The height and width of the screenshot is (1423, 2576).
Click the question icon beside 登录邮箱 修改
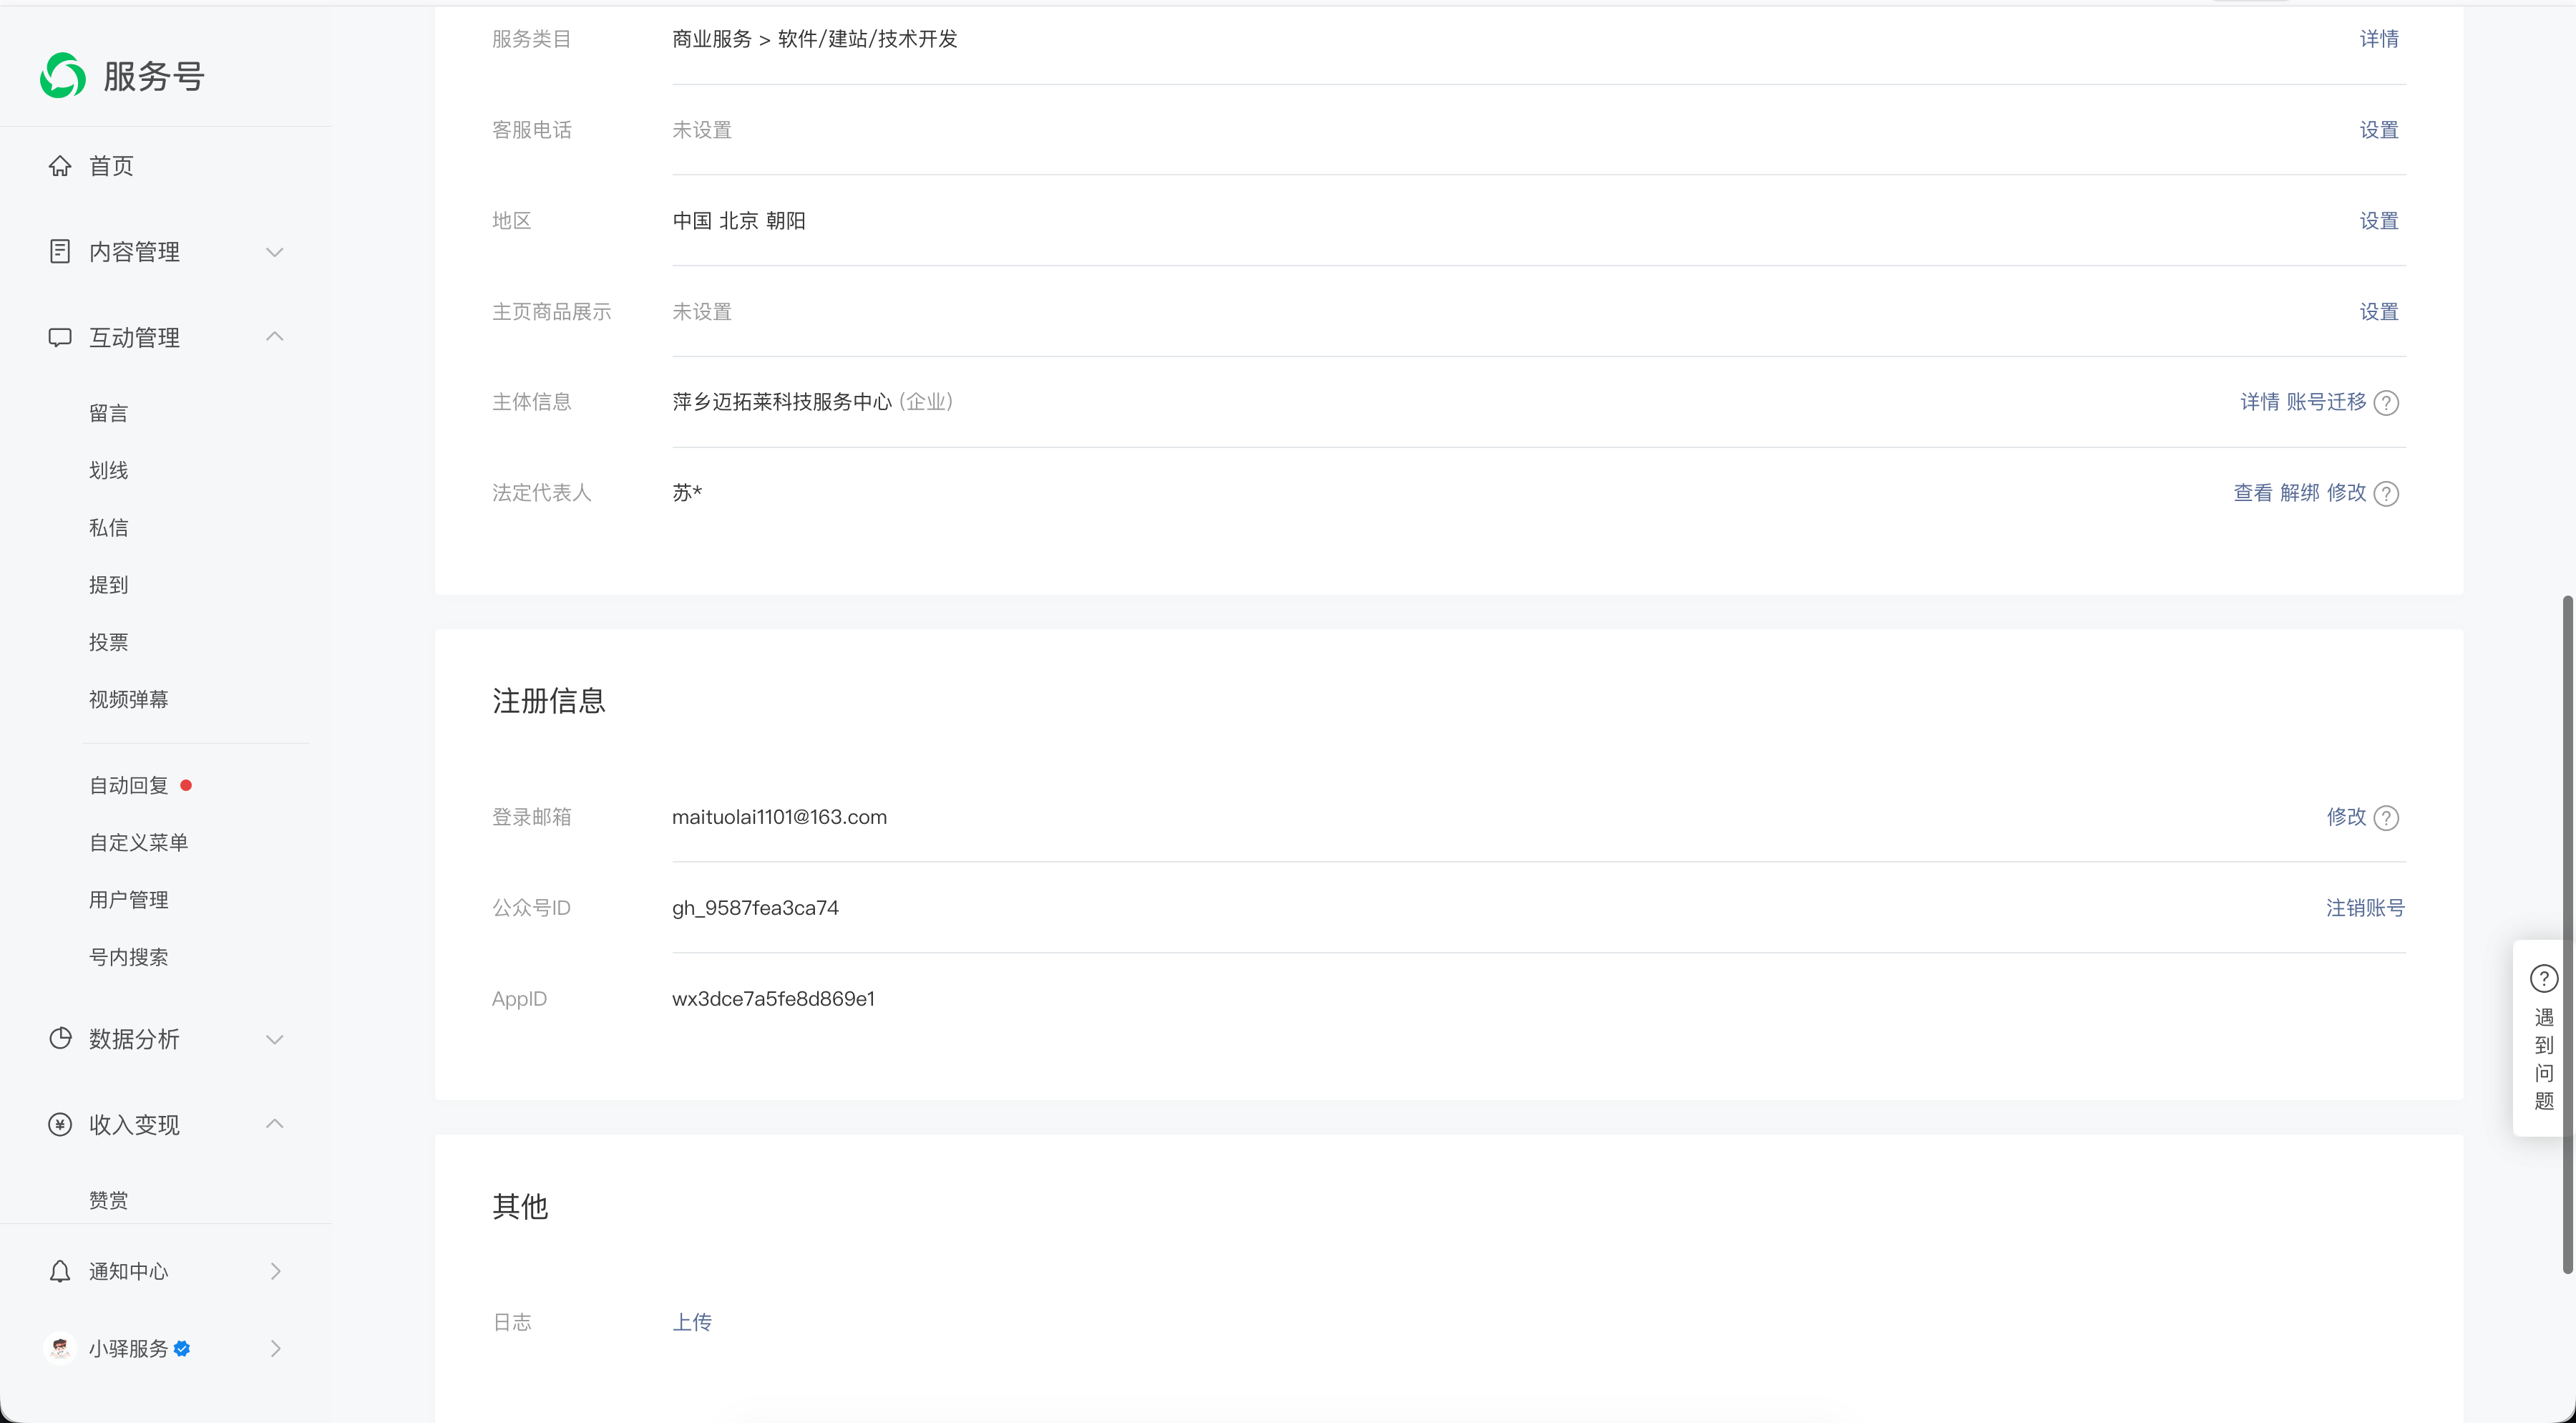pyautogui.click(x=2386, y=818)
